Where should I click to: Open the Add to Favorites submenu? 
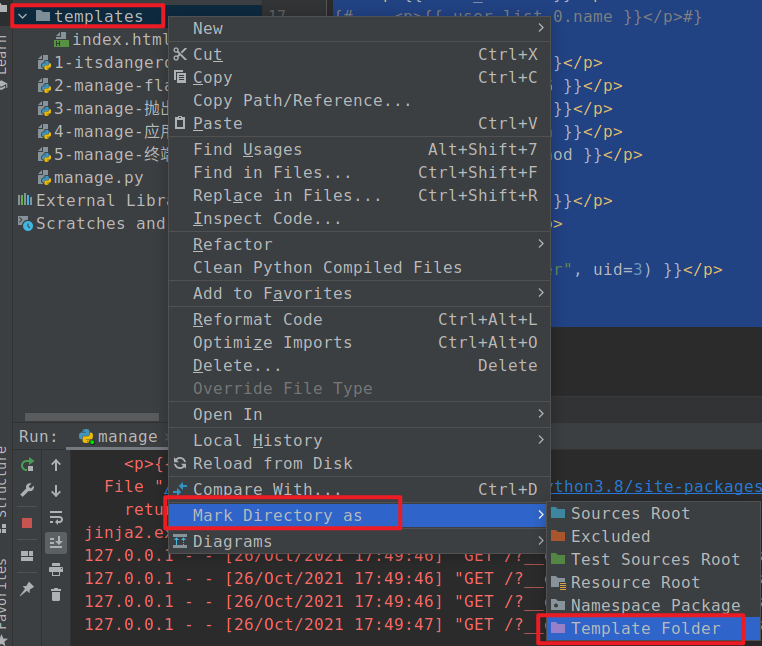click(x=359, y=294)
